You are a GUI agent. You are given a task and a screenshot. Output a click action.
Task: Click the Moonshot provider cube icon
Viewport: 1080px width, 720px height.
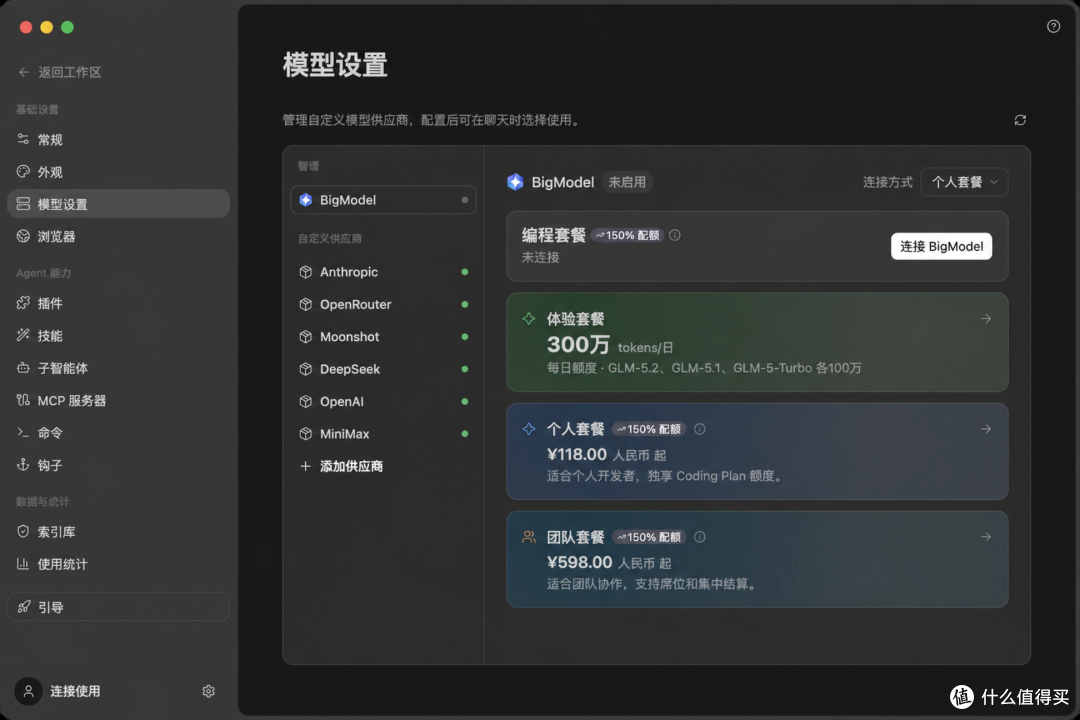(x=306, y=337)
